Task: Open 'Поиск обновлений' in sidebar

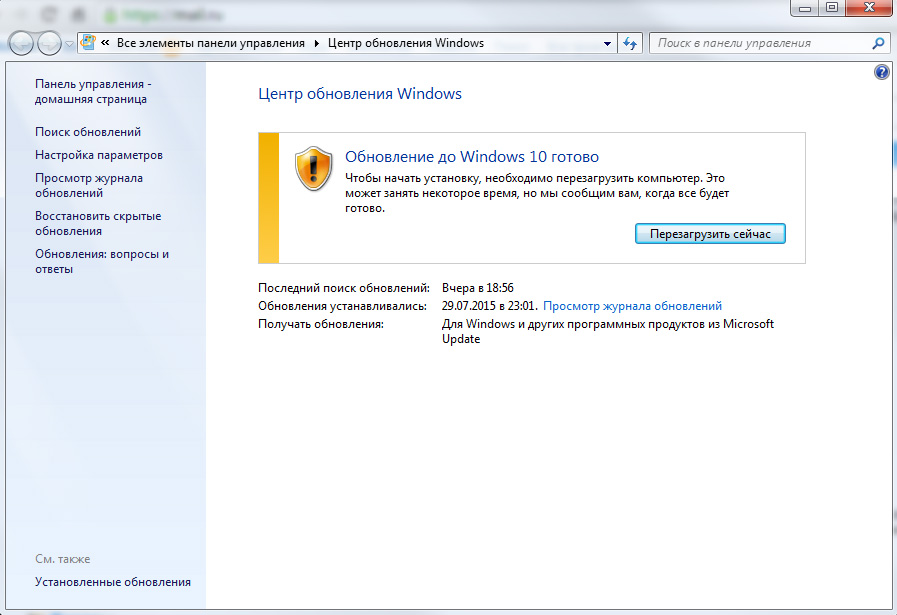Action: [x=88, y=132]
